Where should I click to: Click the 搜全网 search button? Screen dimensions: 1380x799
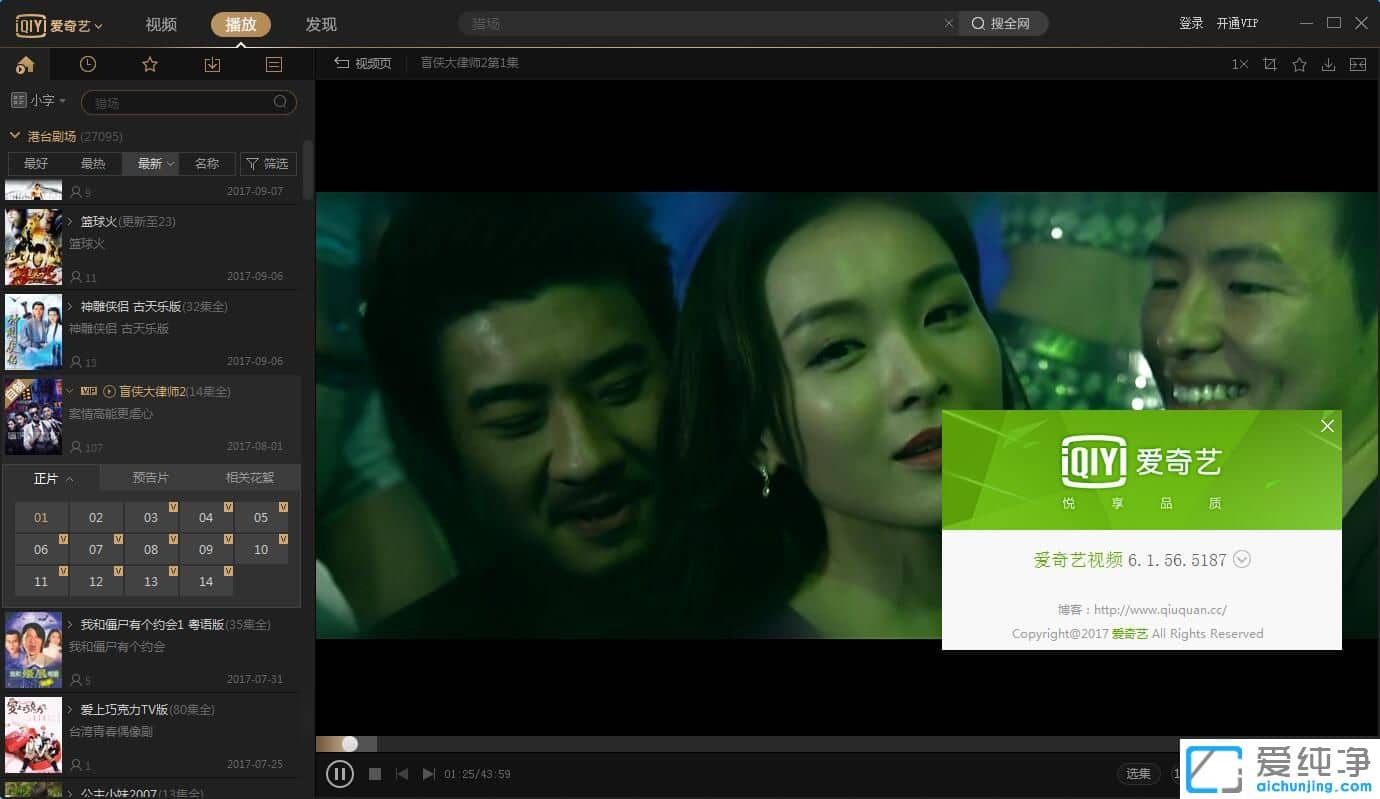pyautogui.click(x=1003, y=23)
